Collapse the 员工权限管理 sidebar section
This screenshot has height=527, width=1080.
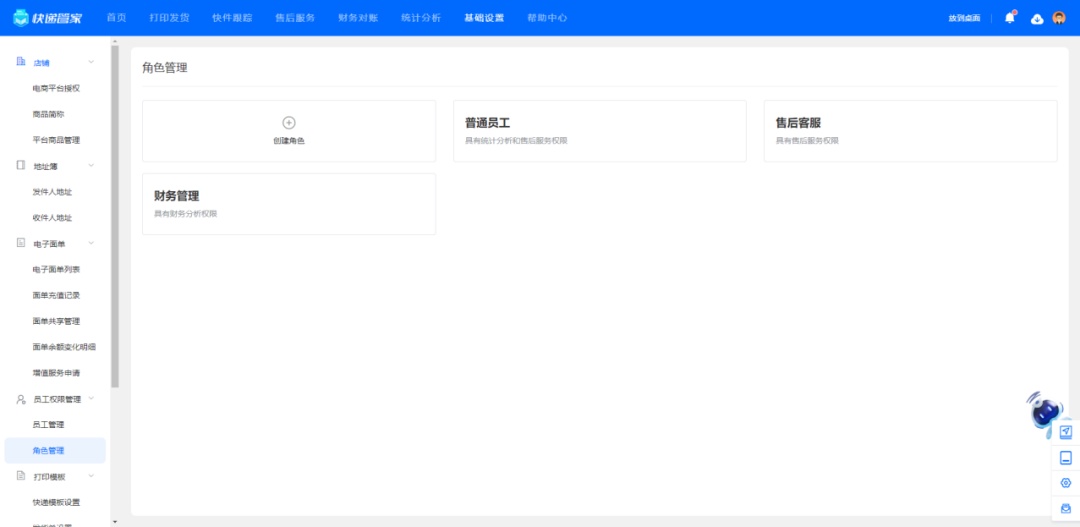pyautogui.click(x=92, y=399)
